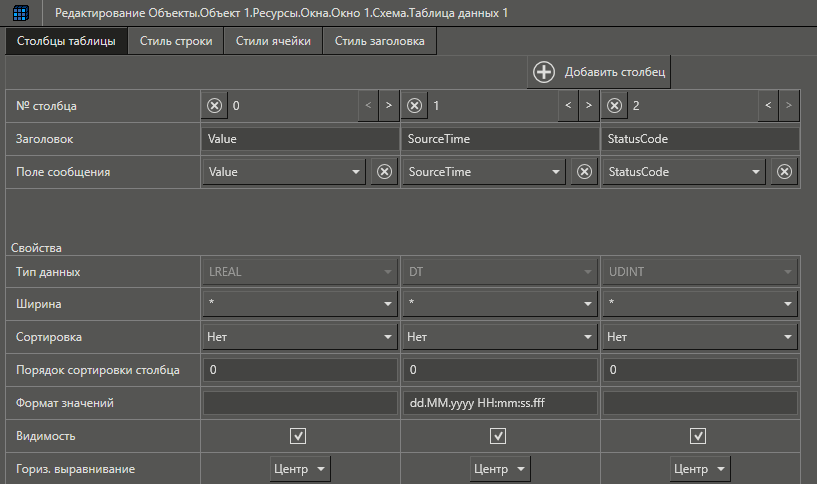Open the Стиль заголовка tab
817x484 pixels.
click(x=379, y=42)
